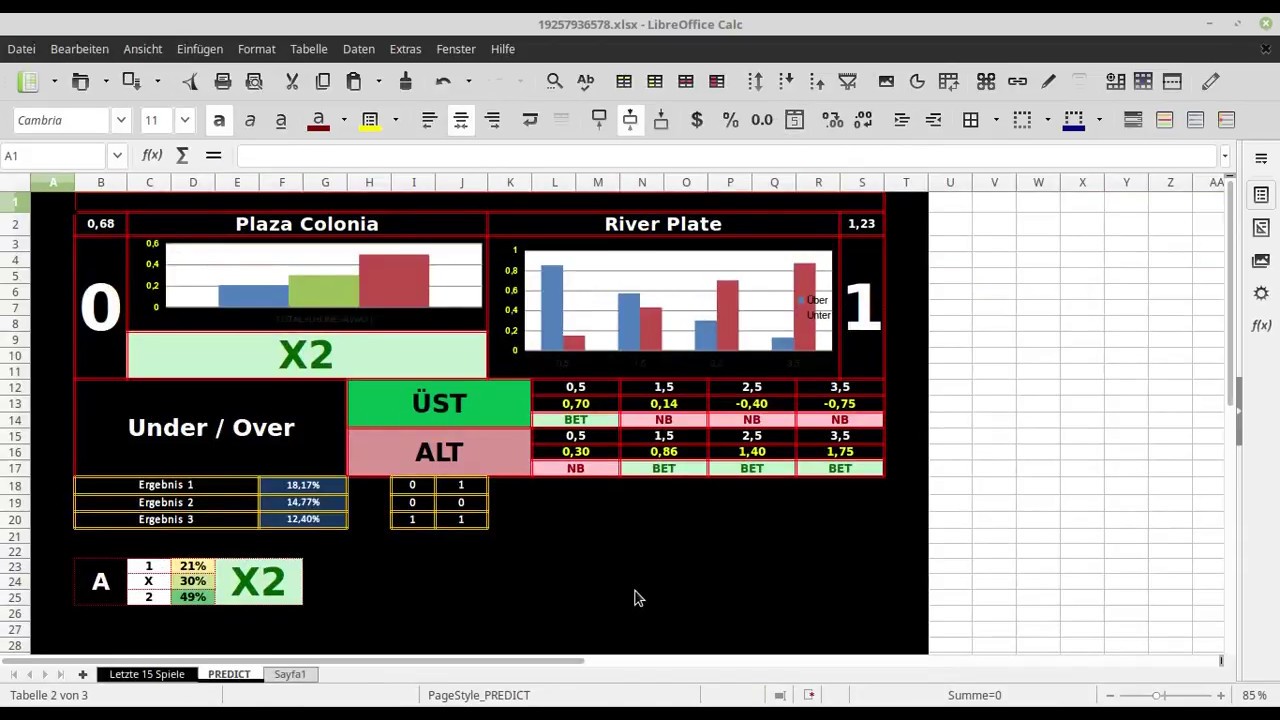
Task: Click the Export as PDF icon
Action: pyautogui.click(x=190, y=82)
